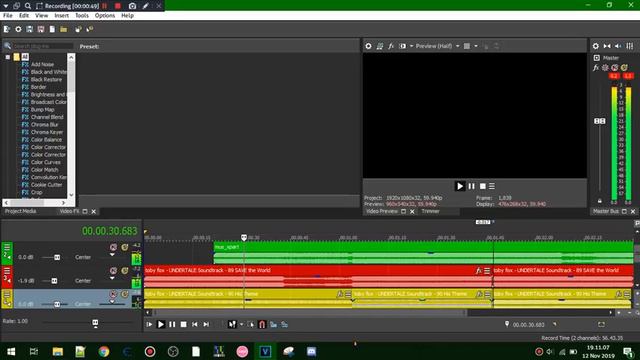640x360 pixels.
Task: Open the Edit menu
Action: point(24,16)
